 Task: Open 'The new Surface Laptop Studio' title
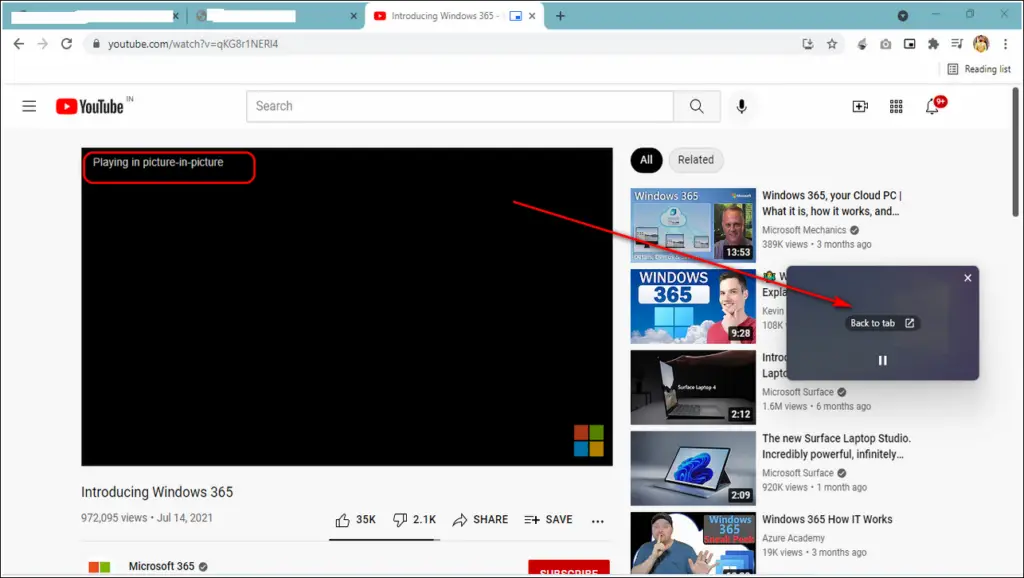836,446
